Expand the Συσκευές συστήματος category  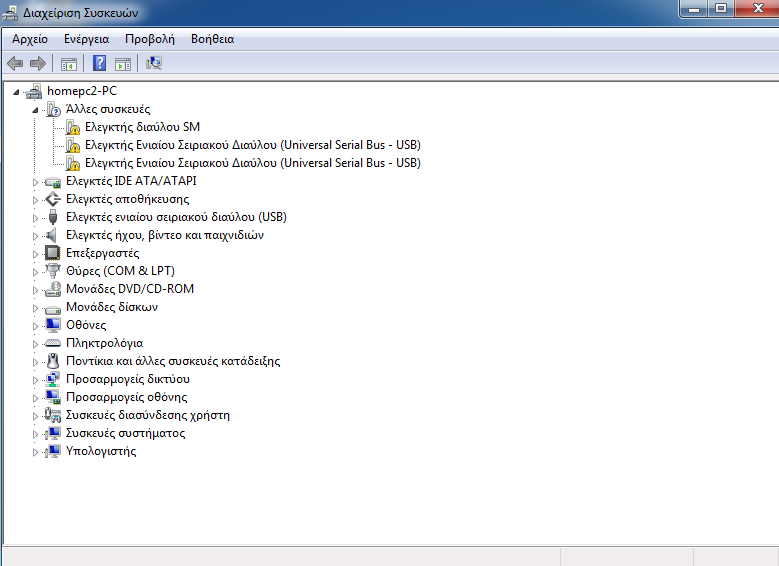tap(35, 434)
